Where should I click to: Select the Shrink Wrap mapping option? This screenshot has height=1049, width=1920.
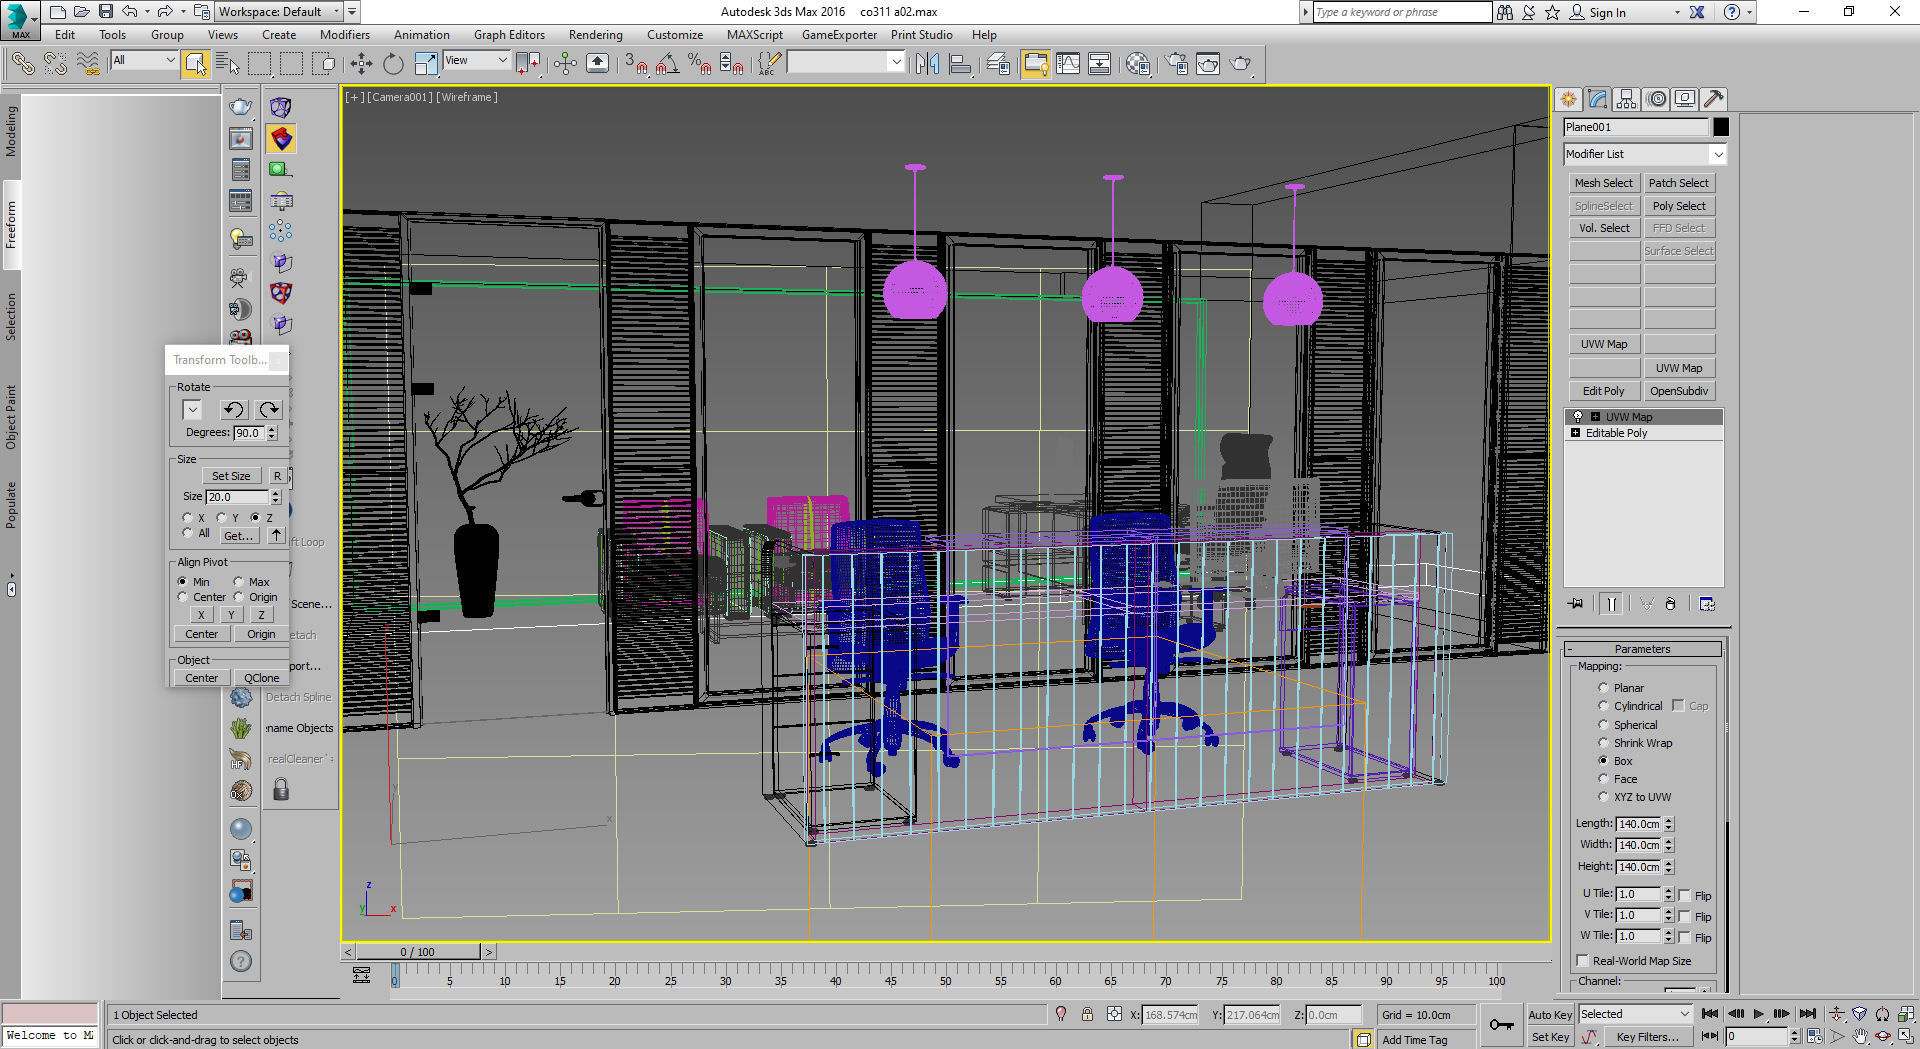[x=1603, y=743]
